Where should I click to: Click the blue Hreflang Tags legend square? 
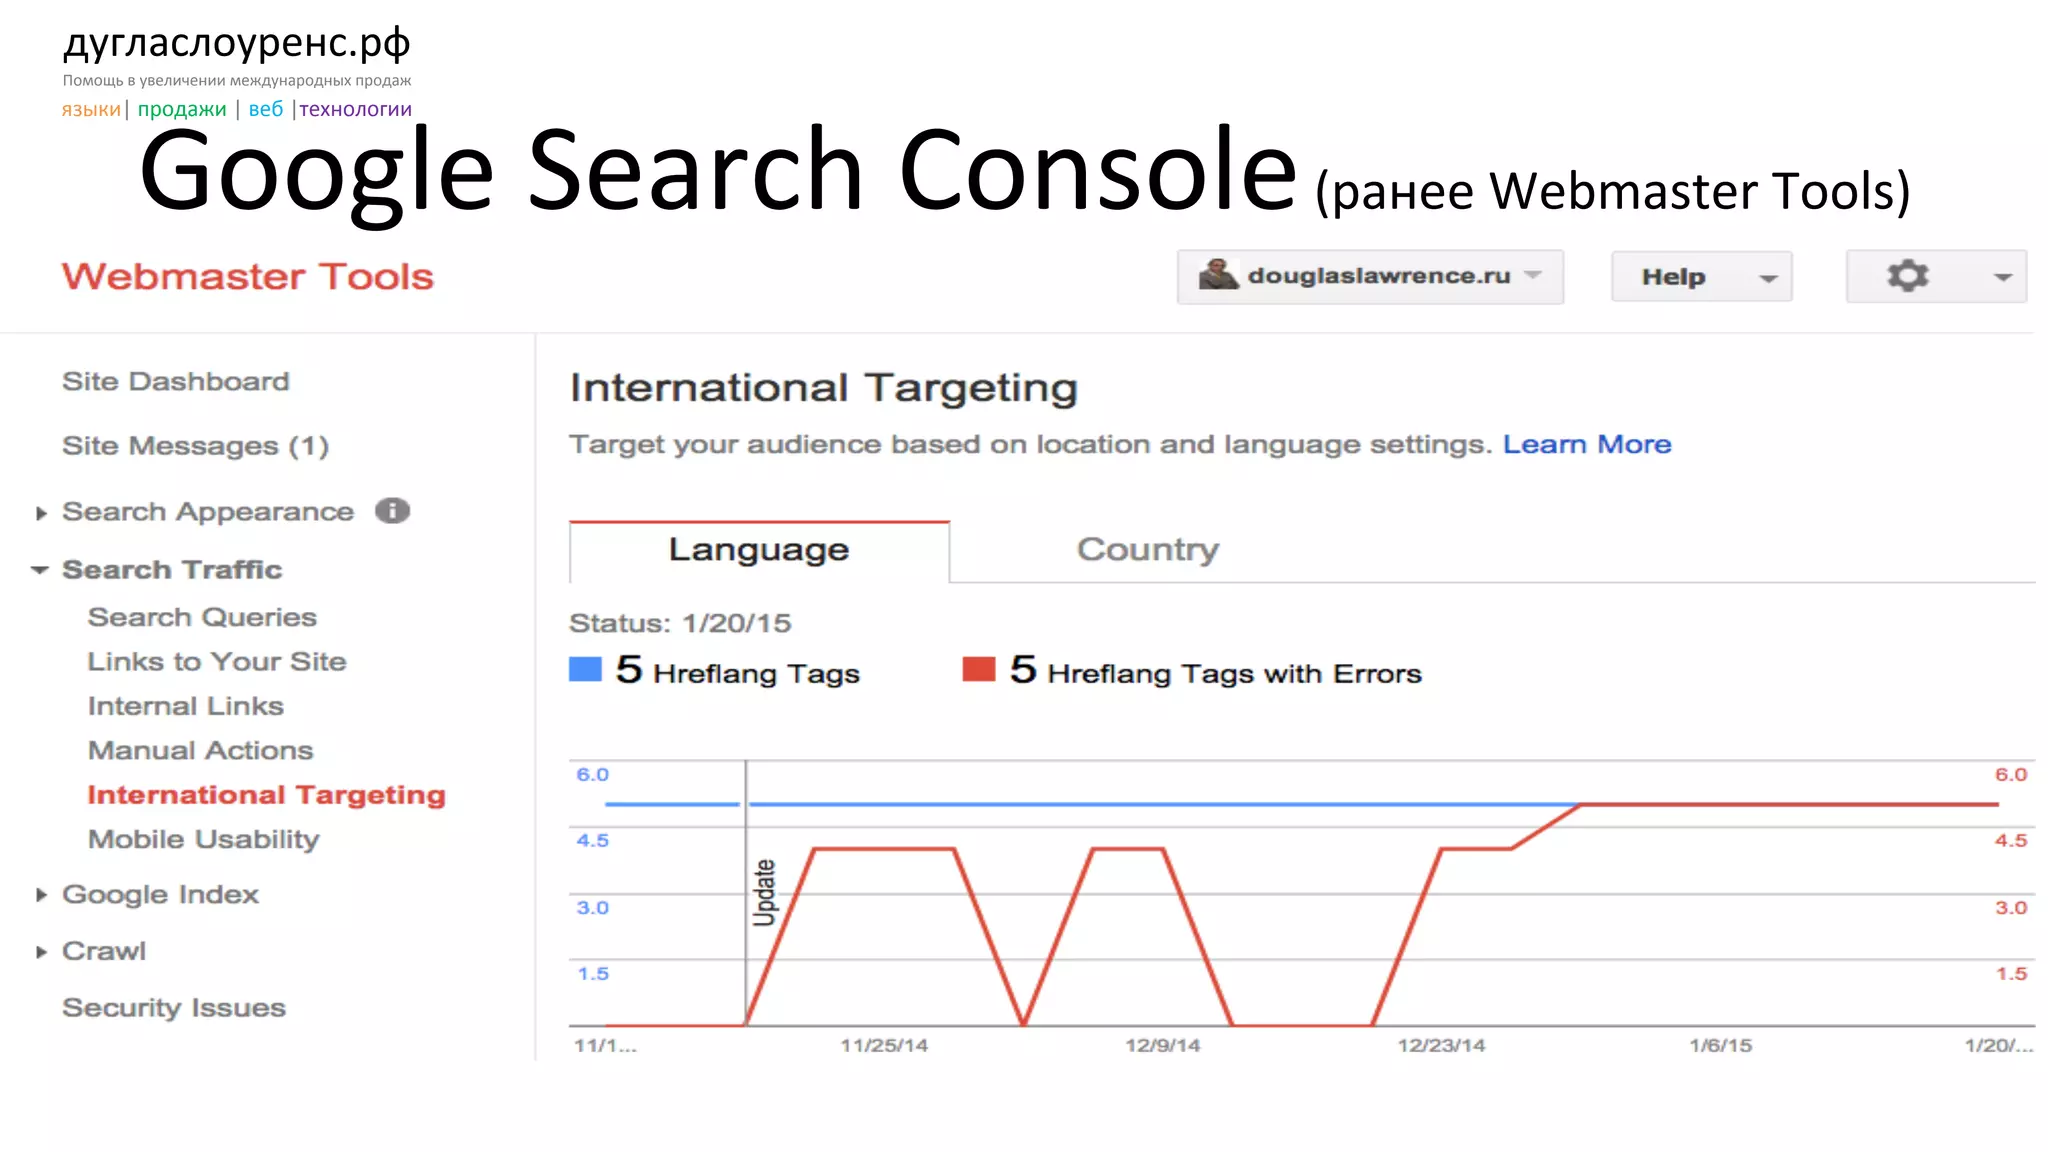[585, 669]
